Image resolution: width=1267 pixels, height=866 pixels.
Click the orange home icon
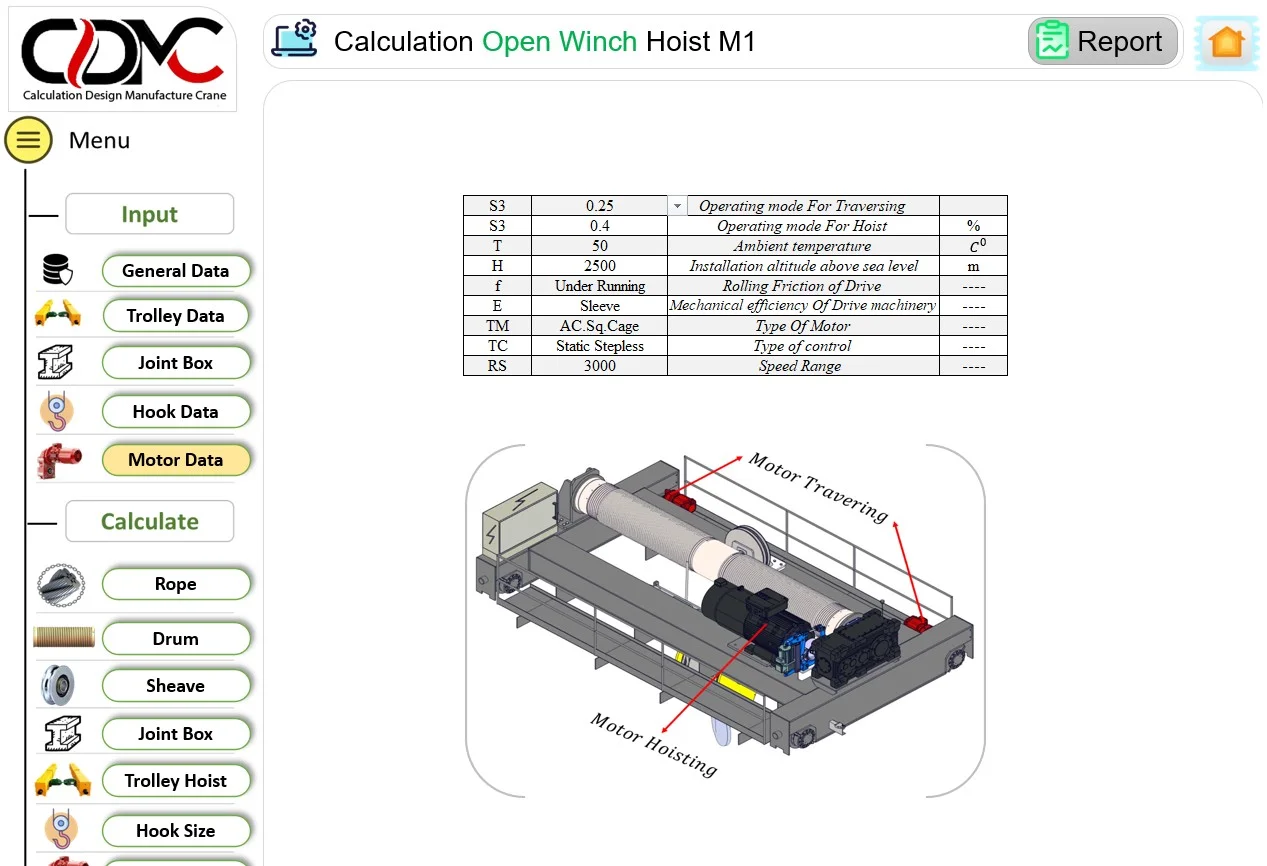[1226, 42]
